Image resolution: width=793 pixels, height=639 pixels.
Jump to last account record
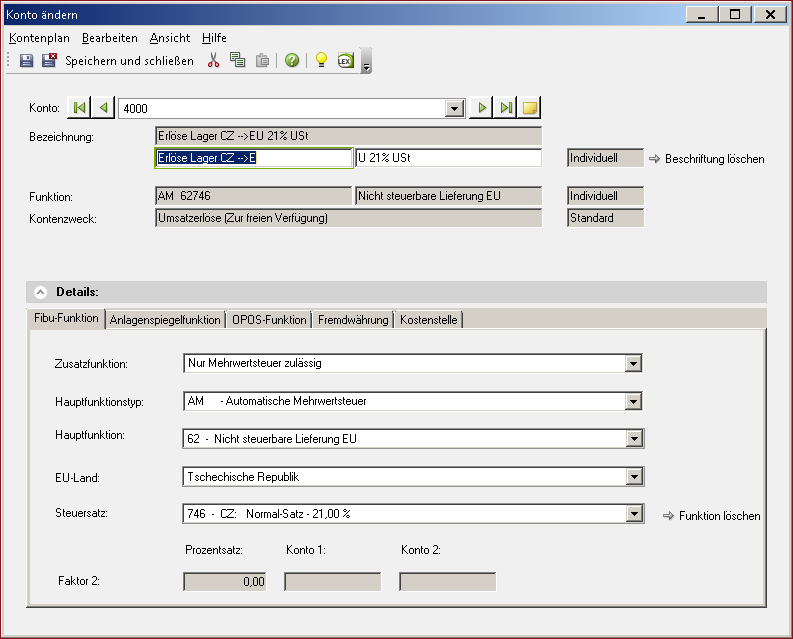505,107
